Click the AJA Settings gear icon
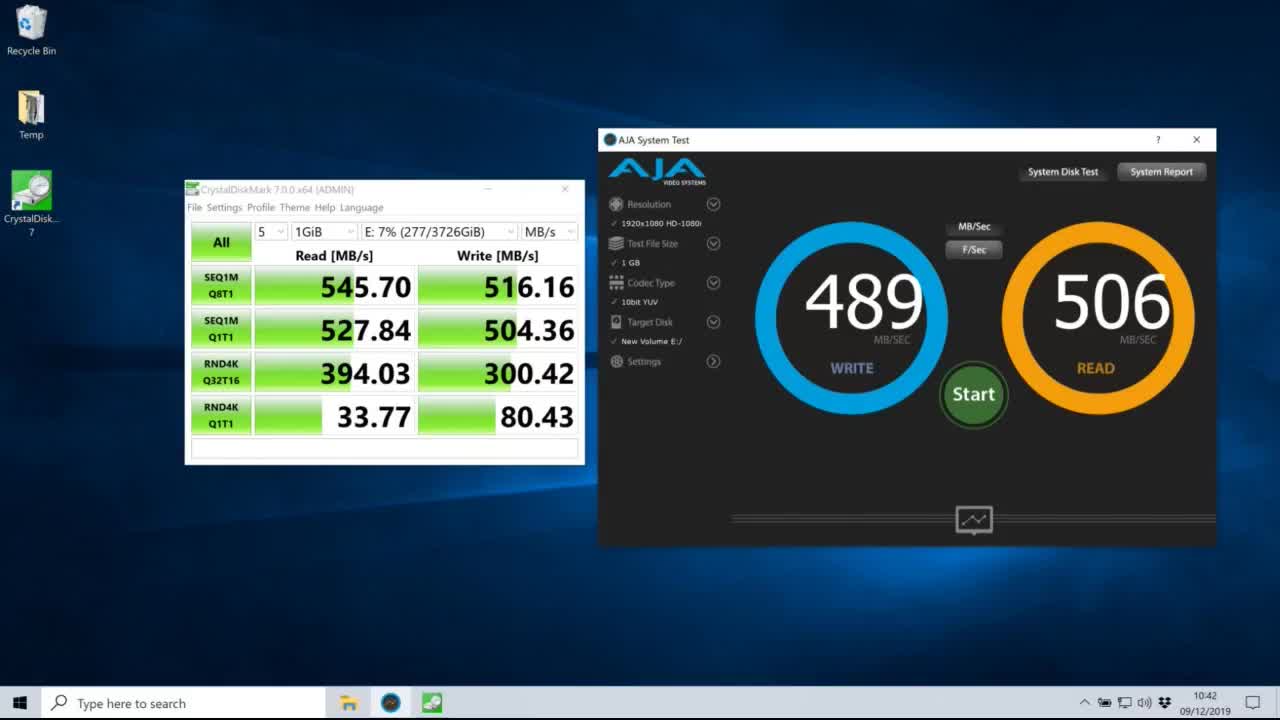 click(616, 361)
